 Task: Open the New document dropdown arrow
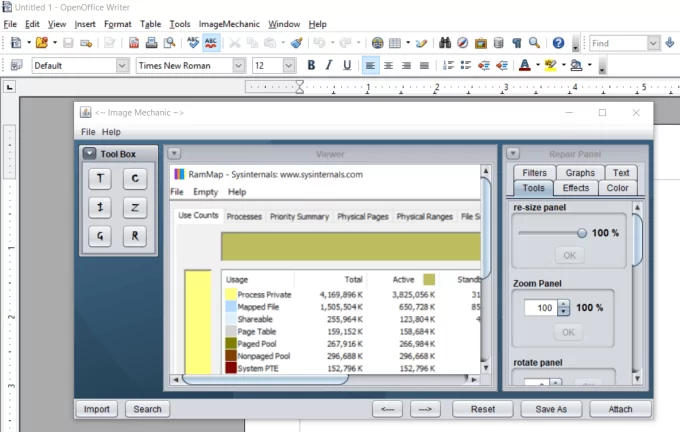[x=29, y=43]
